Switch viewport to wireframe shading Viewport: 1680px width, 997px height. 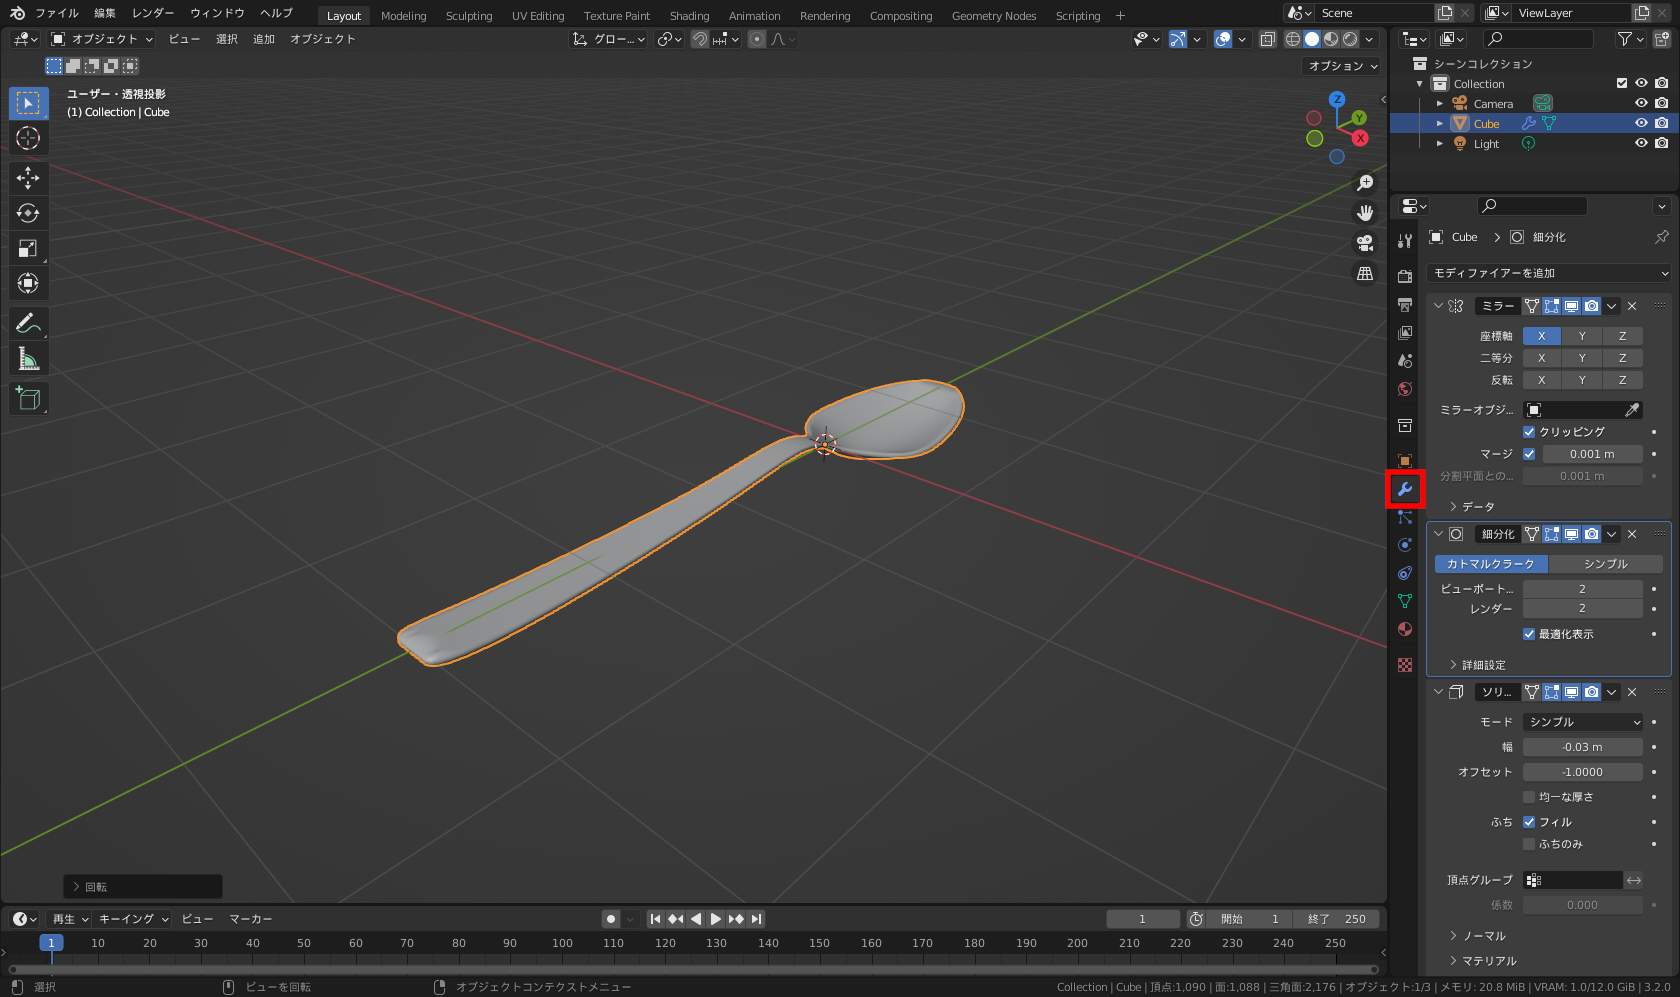click(x=1293, y=39)
